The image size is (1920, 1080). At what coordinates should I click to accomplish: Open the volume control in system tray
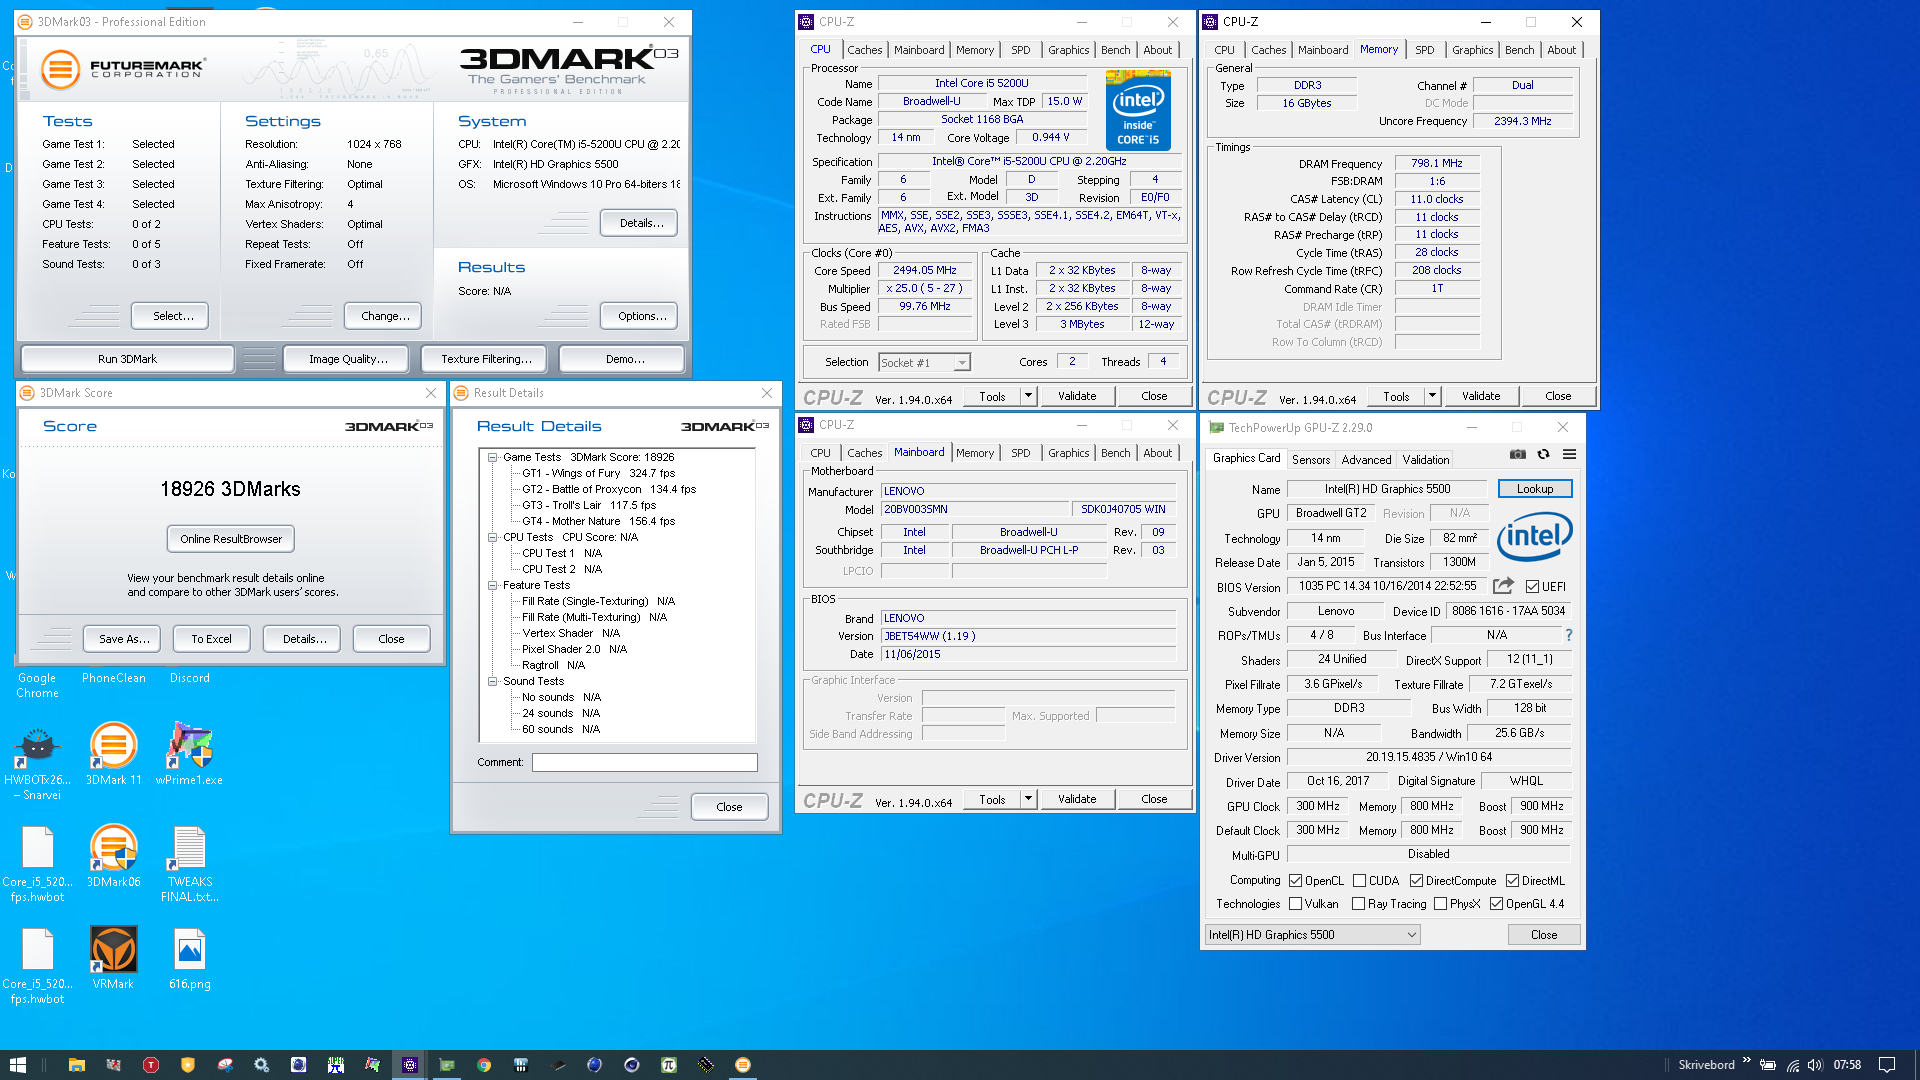click(x=1815, y=1065)
